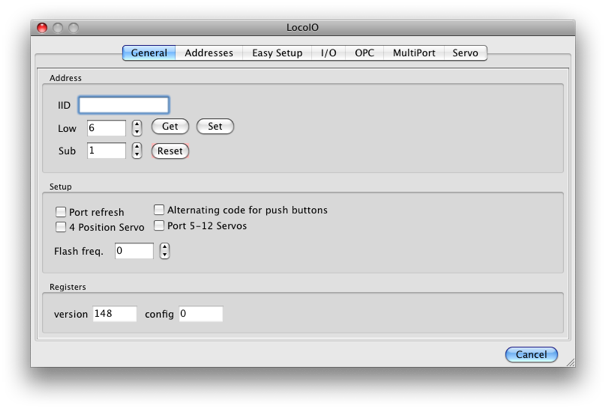606x409 pixels.
Task: Click the version register field
Action: tap(114, 314)
